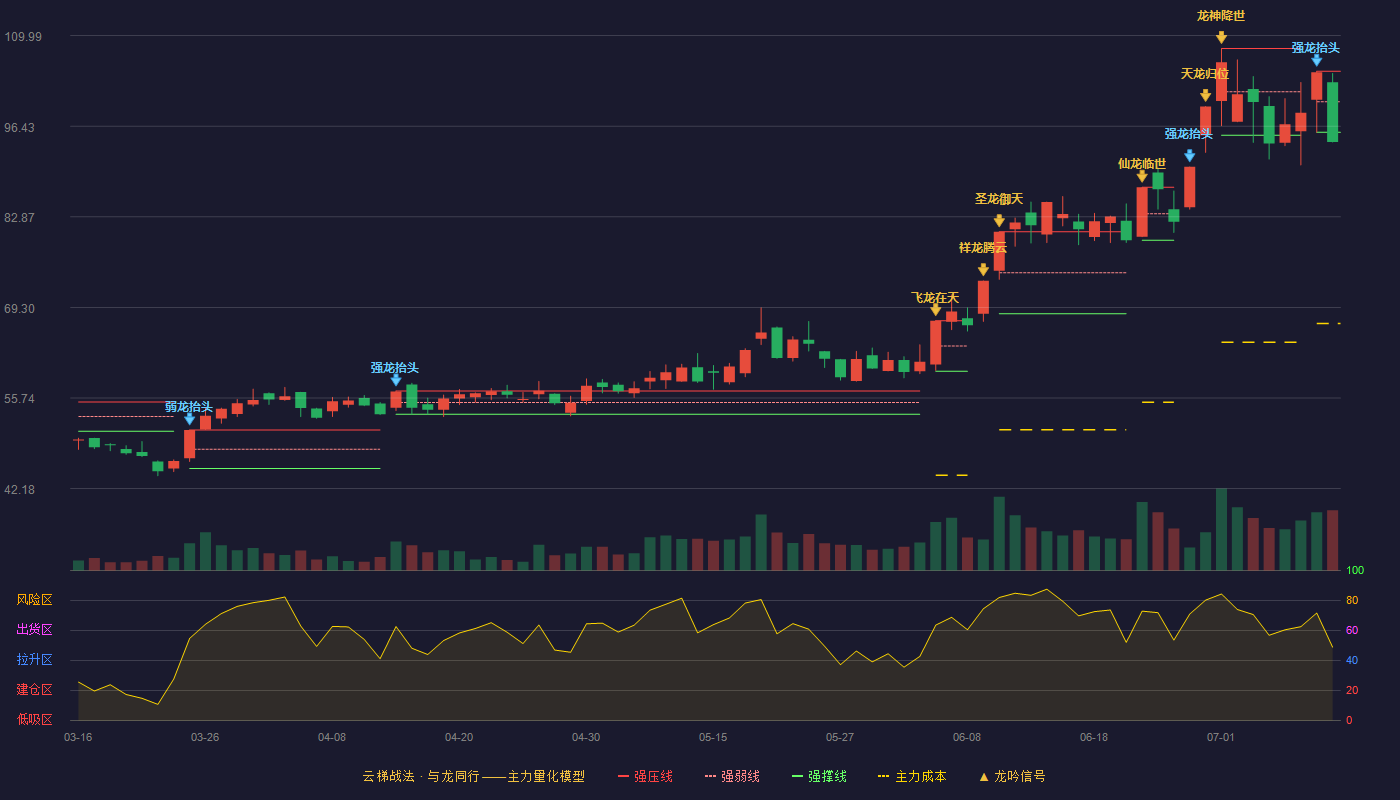Click the 风险区 zone label

coord(34,600)
